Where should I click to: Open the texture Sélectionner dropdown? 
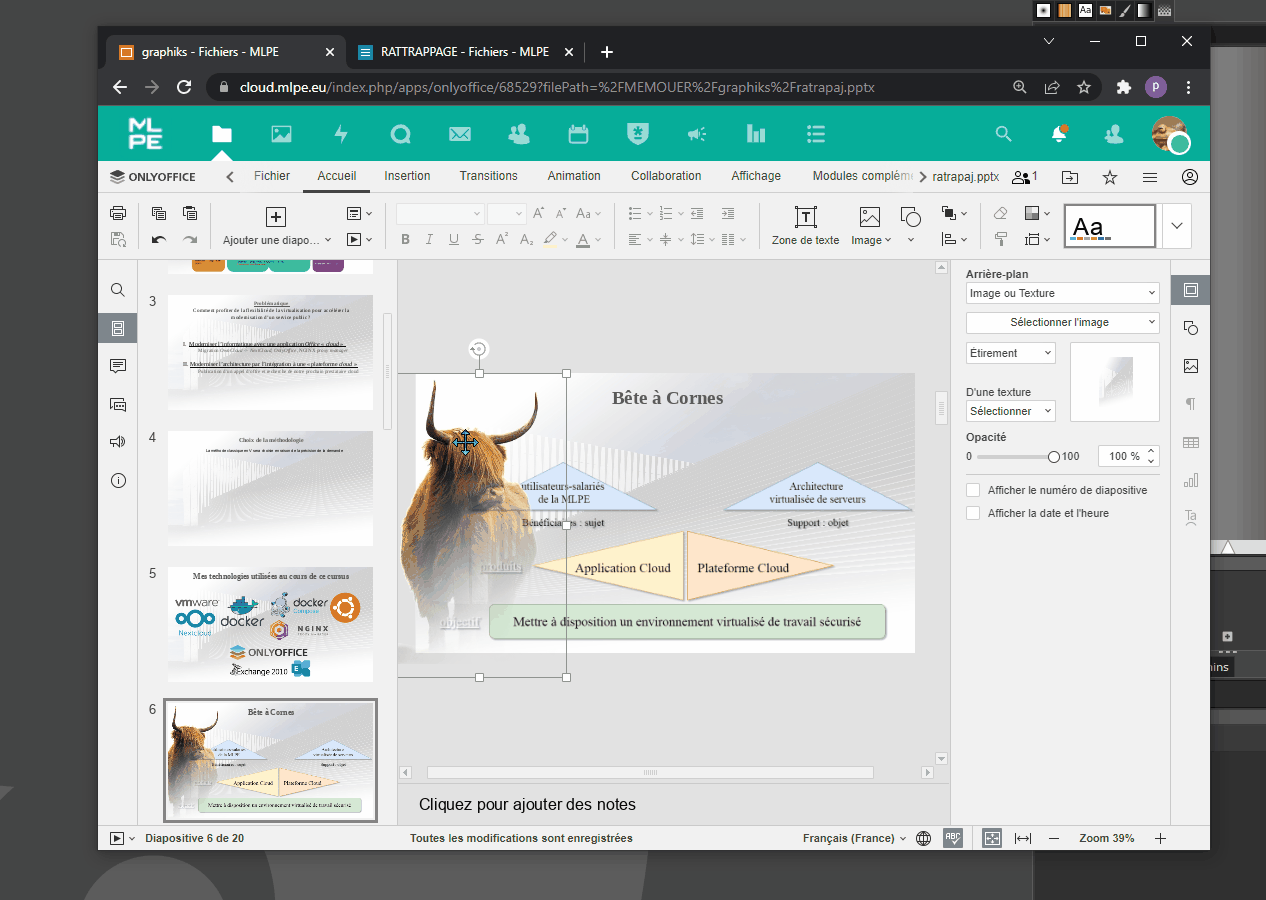click(1011, 411)
